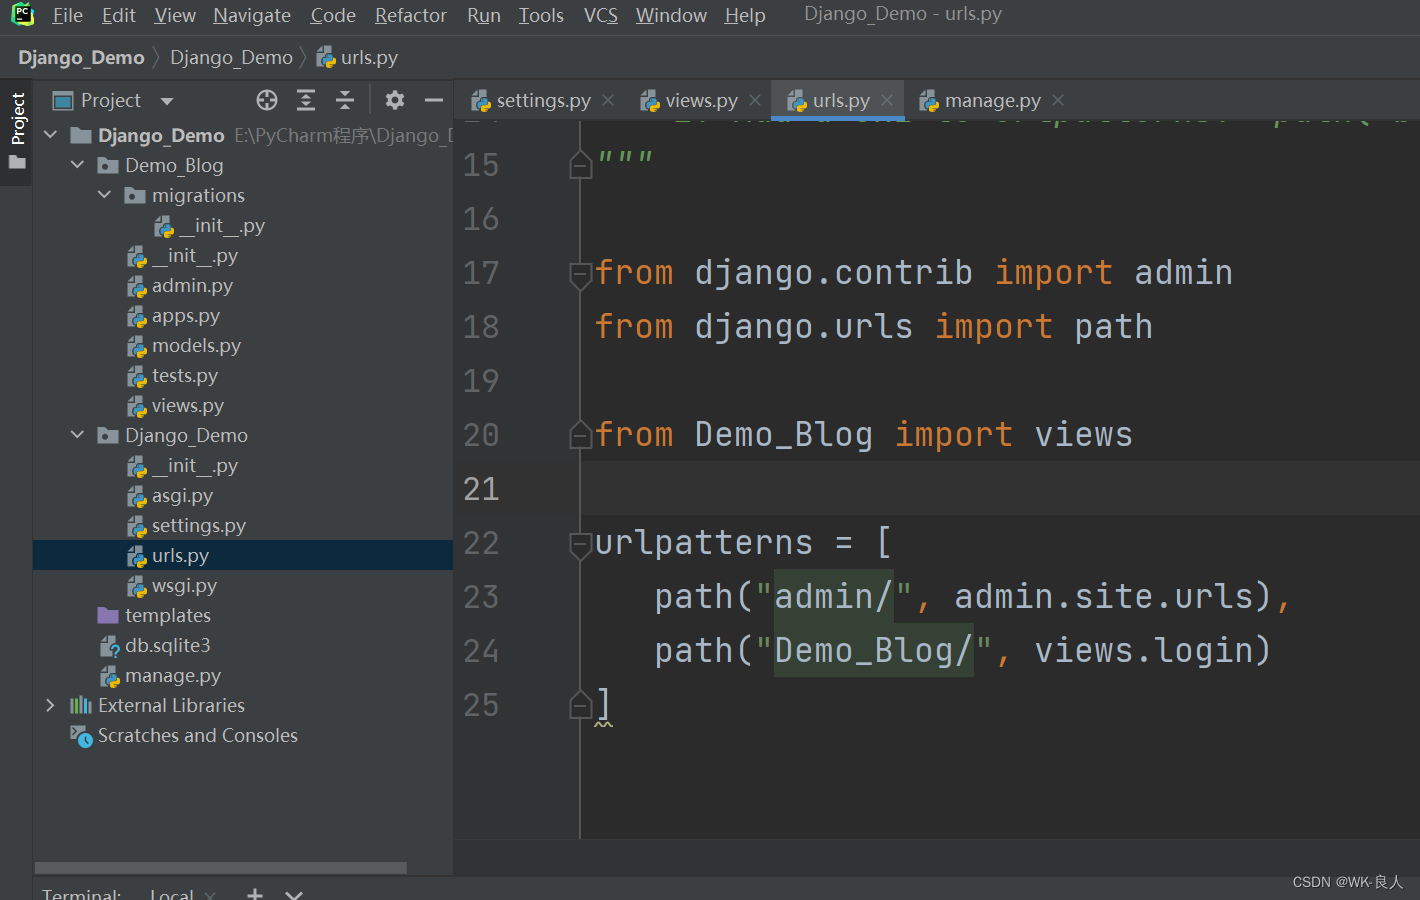Open the File menu
This screenshot has height=900, width=1420.
click(x=67, y=15)
